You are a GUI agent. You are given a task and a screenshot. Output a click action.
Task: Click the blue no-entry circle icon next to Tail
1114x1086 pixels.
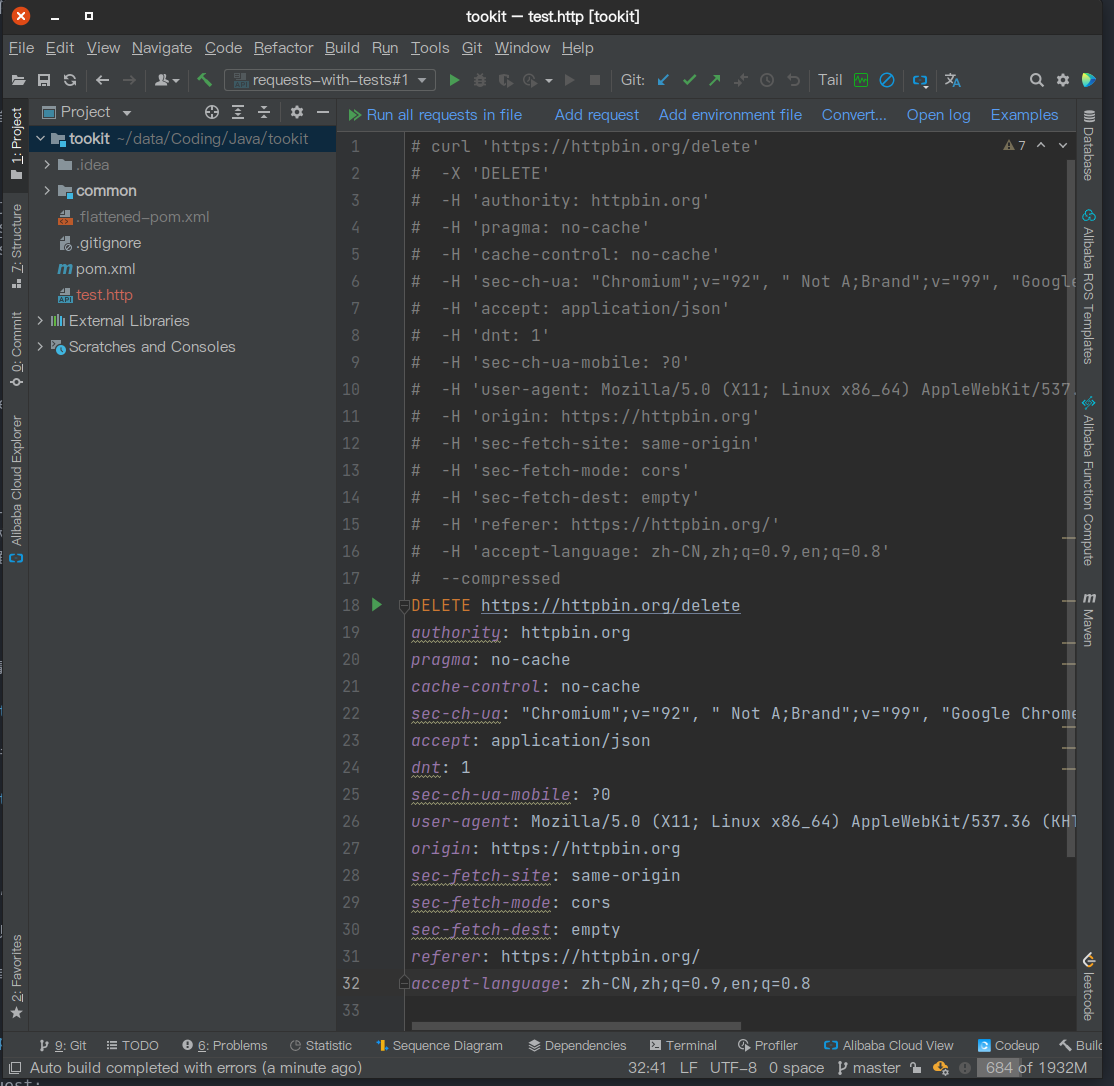pyautogui.click(x=887, y=80)
